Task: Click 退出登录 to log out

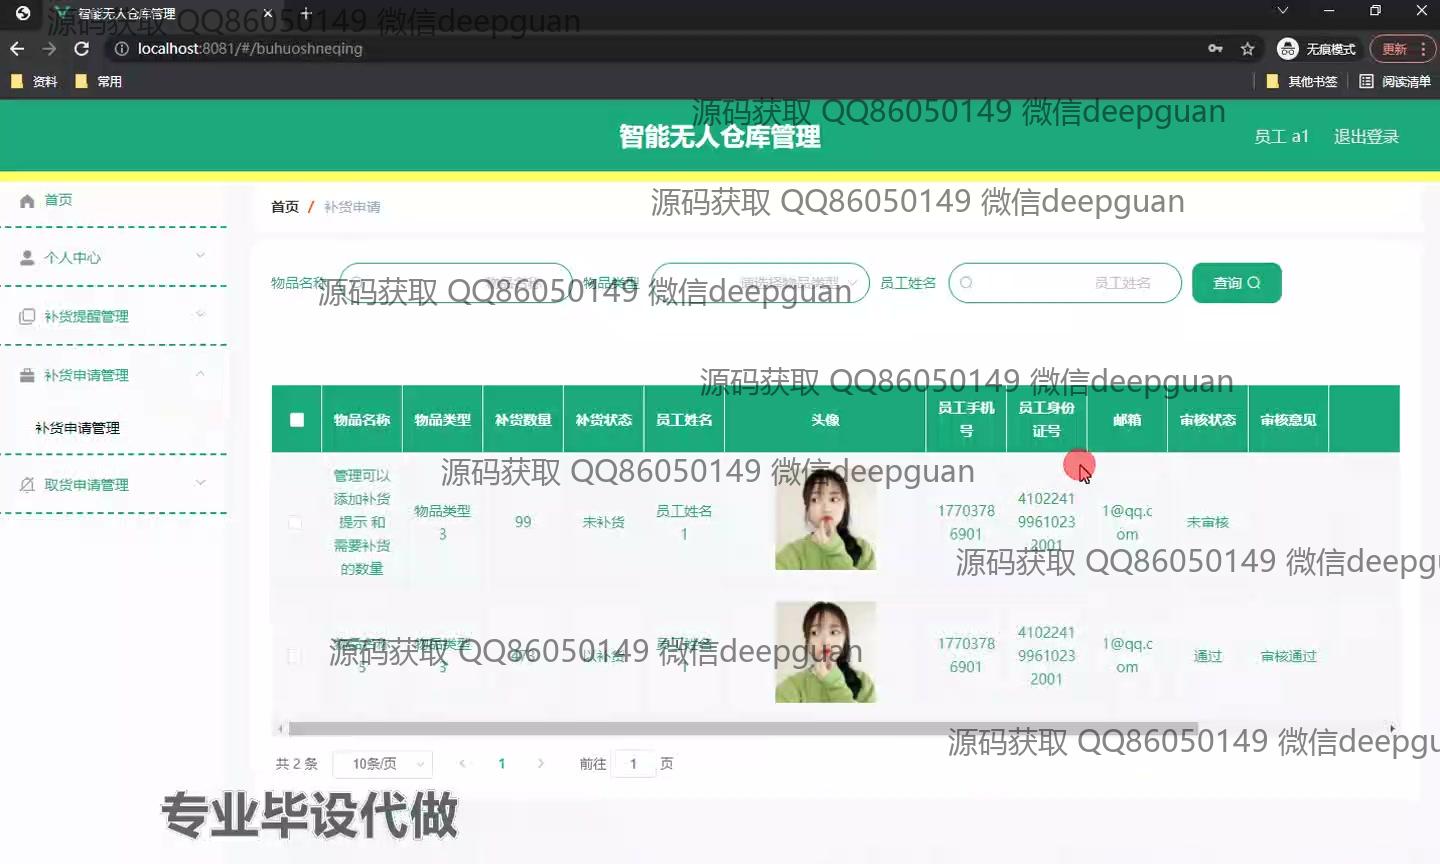Action: pos(1366,137)
